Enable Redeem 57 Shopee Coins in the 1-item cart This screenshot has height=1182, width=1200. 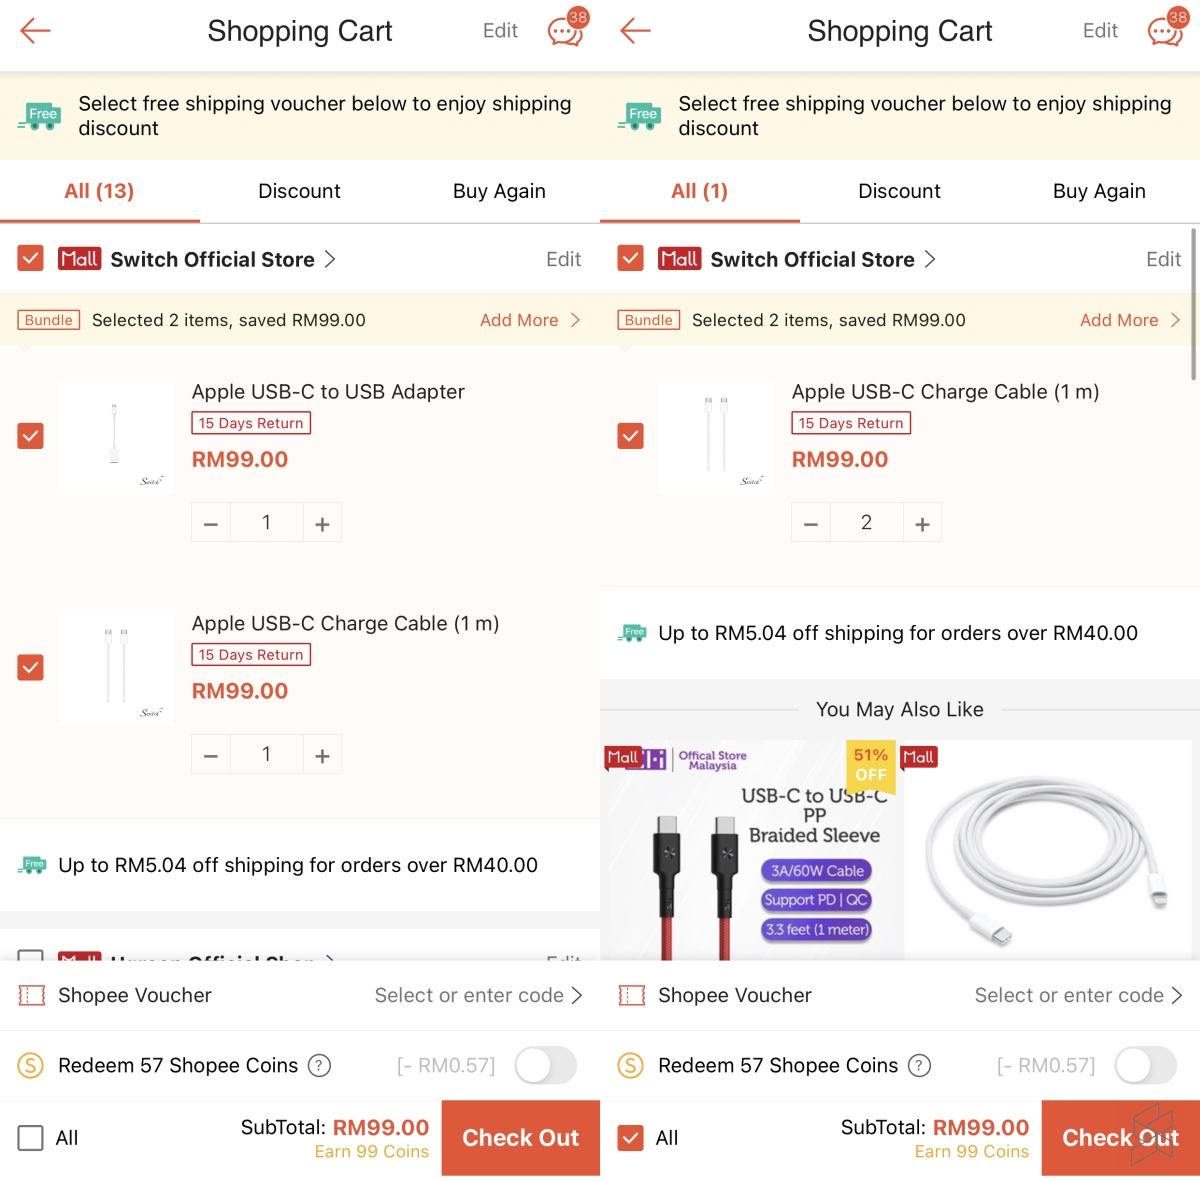[1145, 1066]
